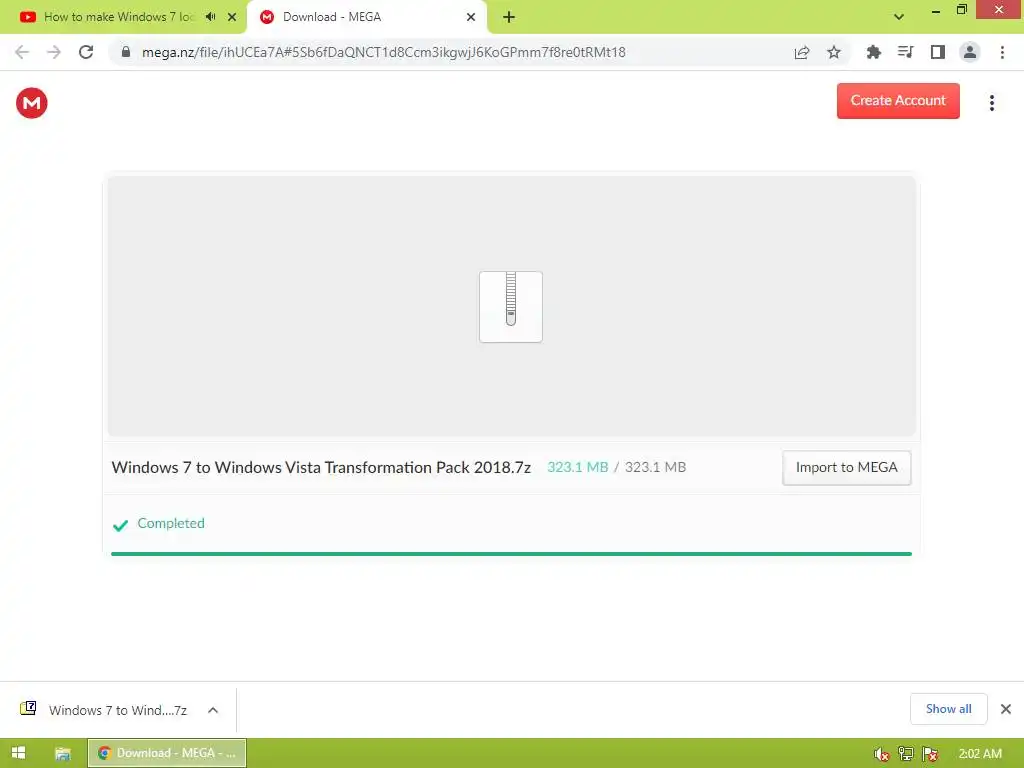Image resolution: width=1024 pixels, height=768 pixels.
Task: Click Show all downloads
Action: [x=948, y=709]
